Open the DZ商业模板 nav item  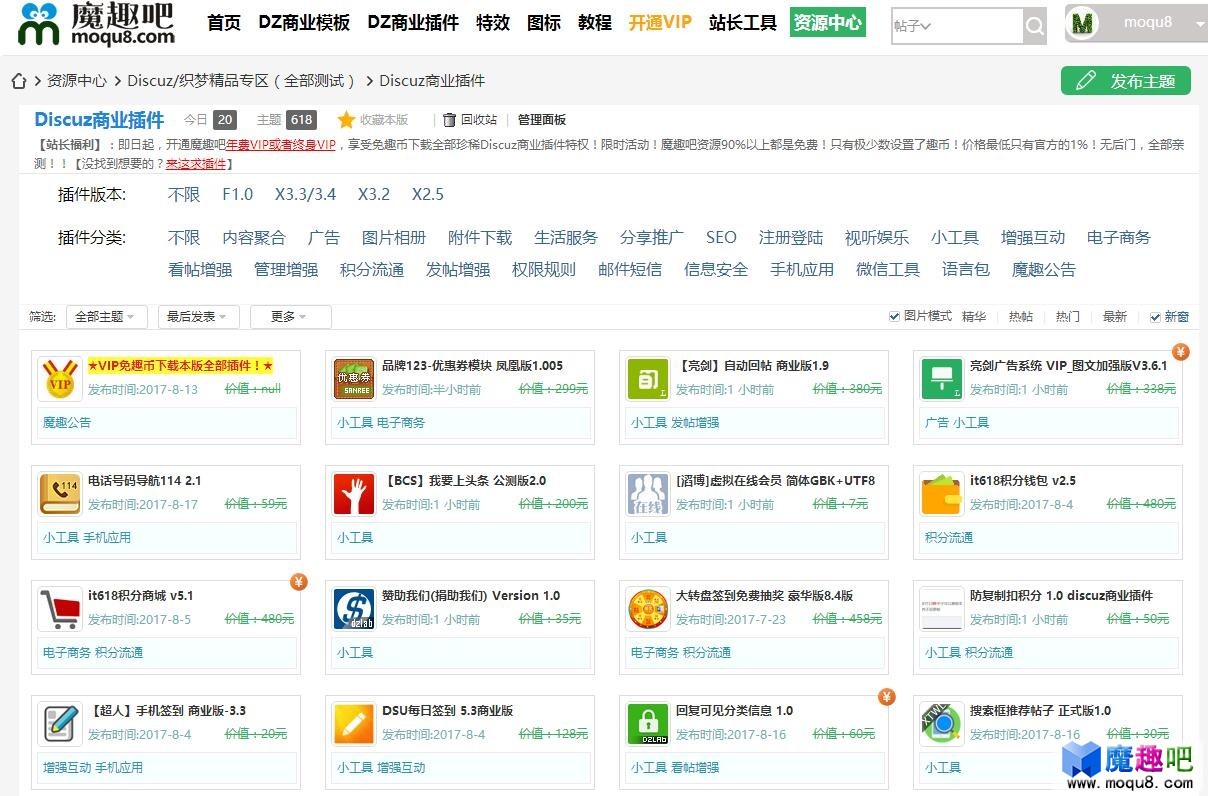(x=304, y=22)
